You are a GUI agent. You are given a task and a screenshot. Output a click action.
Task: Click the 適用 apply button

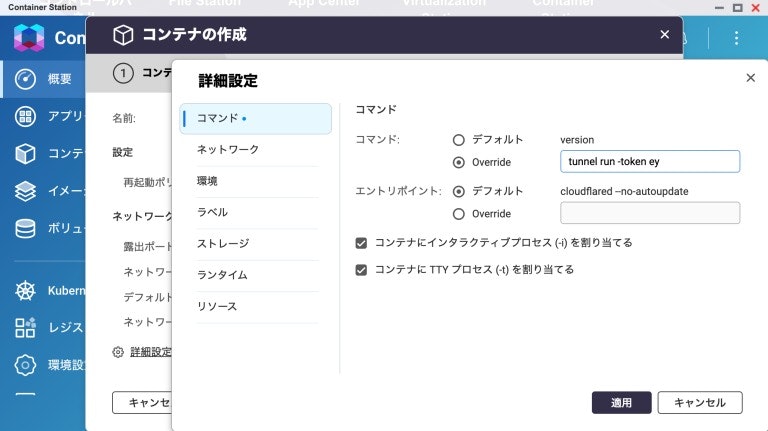tap(622, 403)
